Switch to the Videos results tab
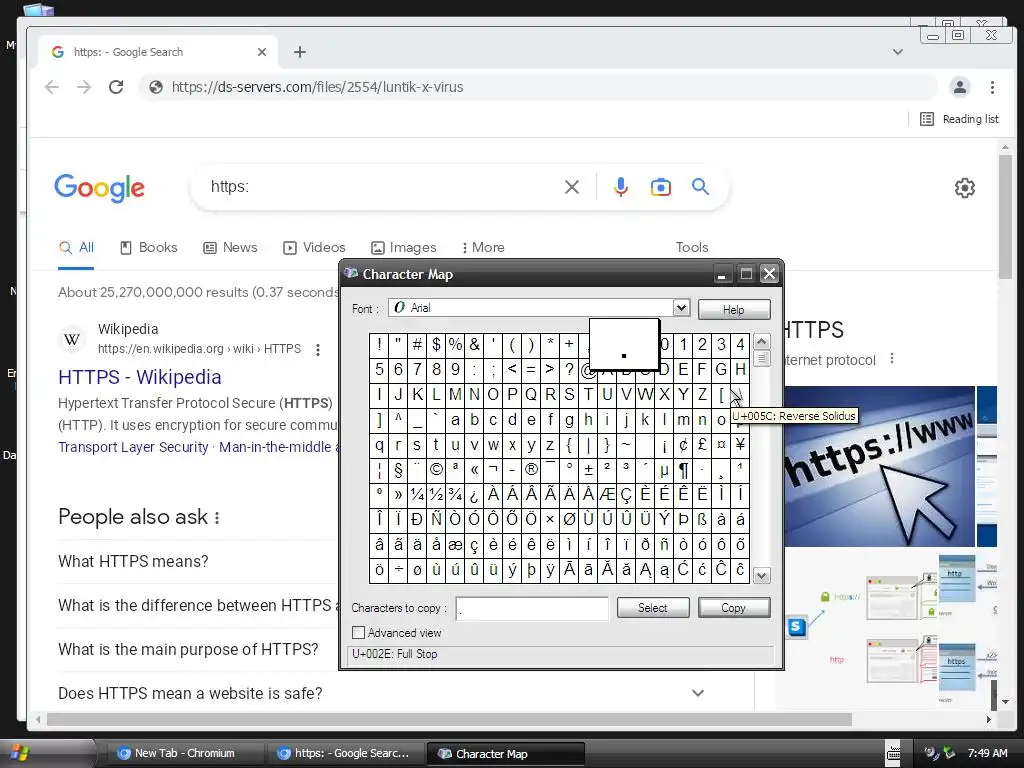Image resolution: width=1024 pixels, height=768 pixels. click(314, 248)
